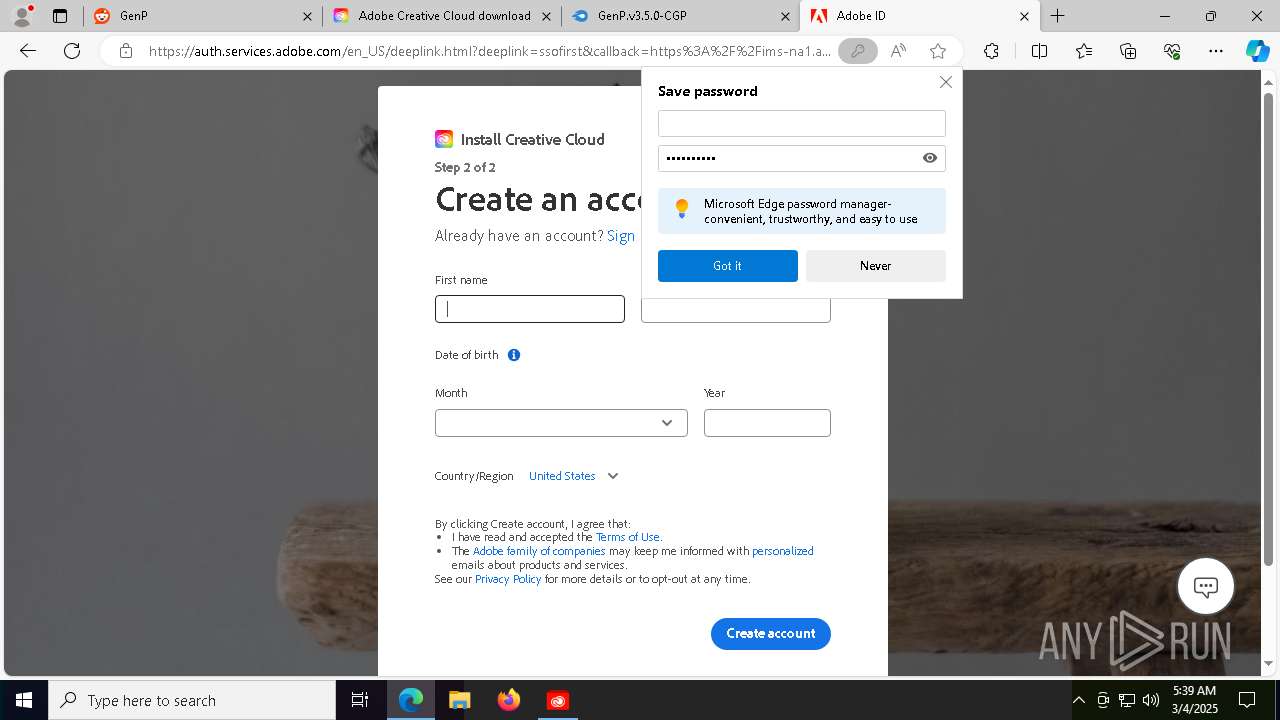This screenshot has width=1280, height=720.
Task: Open the personalized link
Action: click(x=782, y=551)
